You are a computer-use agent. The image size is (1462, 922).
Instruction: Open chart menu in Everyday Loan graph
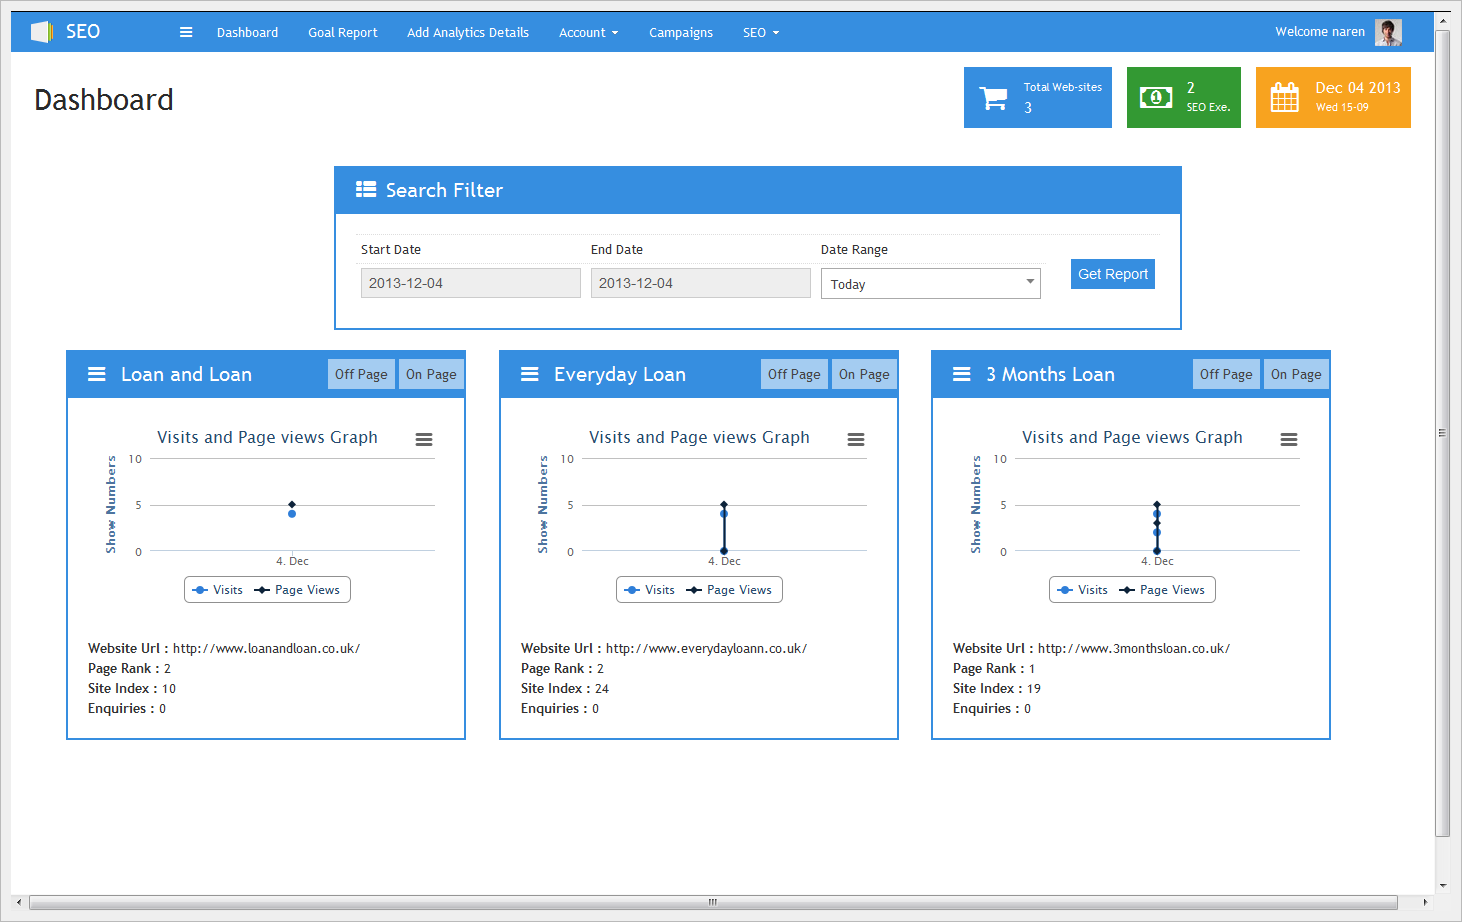[x=856, y=440]
